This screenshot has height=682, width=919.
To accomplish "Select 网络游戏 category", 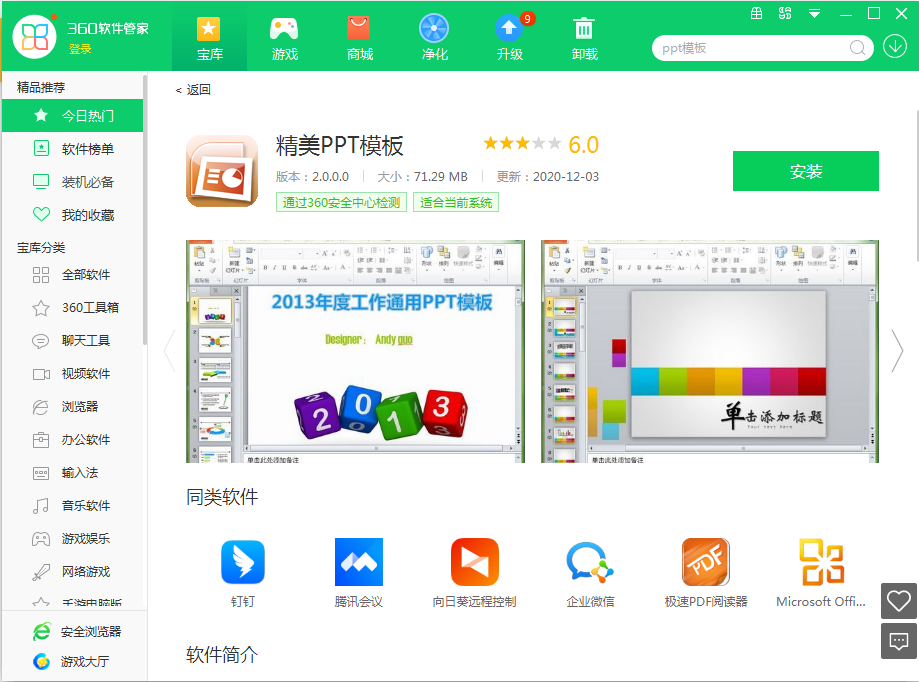I will tap(73, 571).
